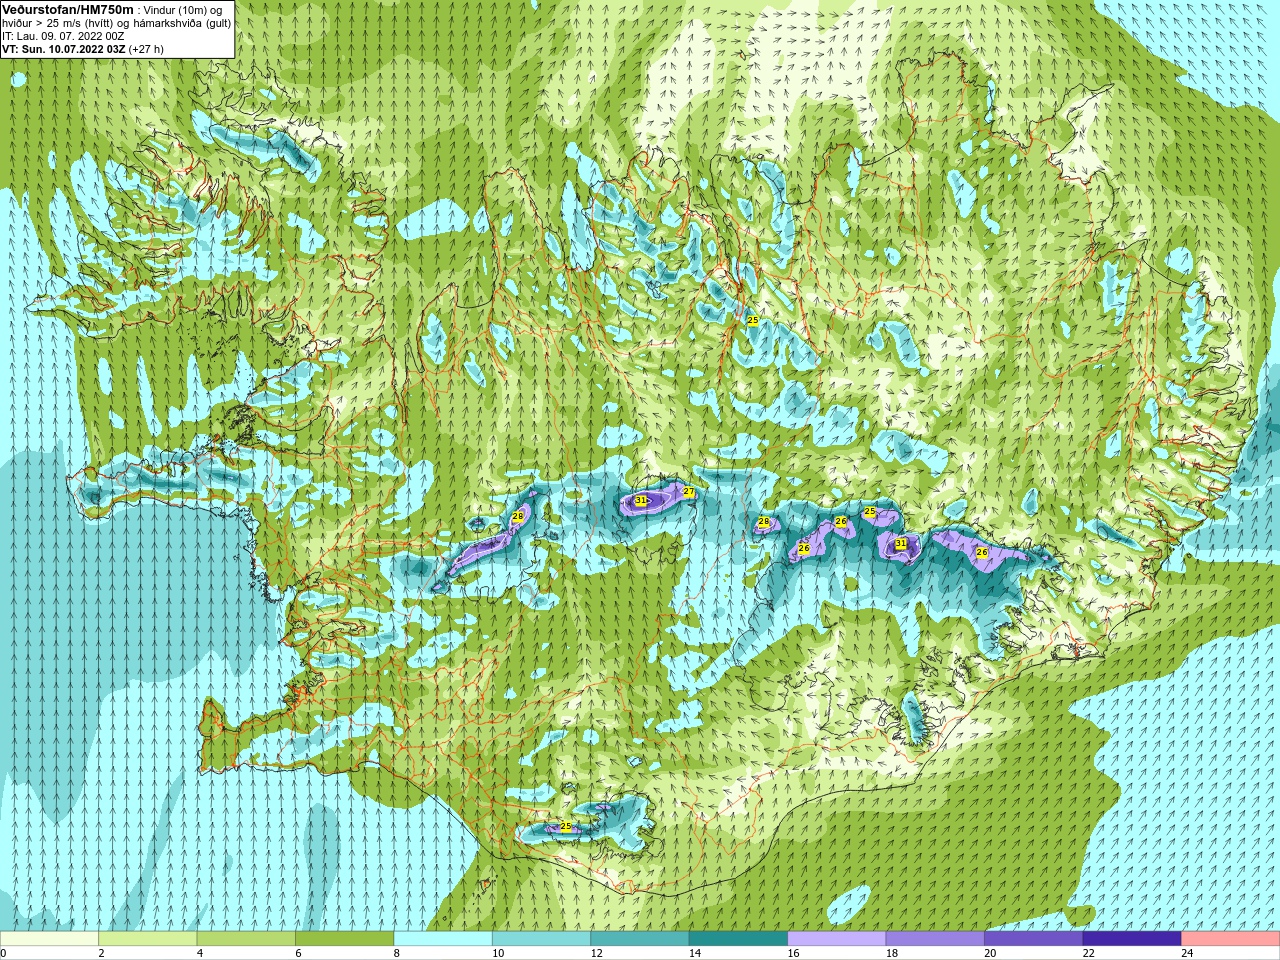Click the 6–8 m/s dark green legend swatch
Screen dimensions: 1280x960
pyautogui.click(x=345, y=939)
